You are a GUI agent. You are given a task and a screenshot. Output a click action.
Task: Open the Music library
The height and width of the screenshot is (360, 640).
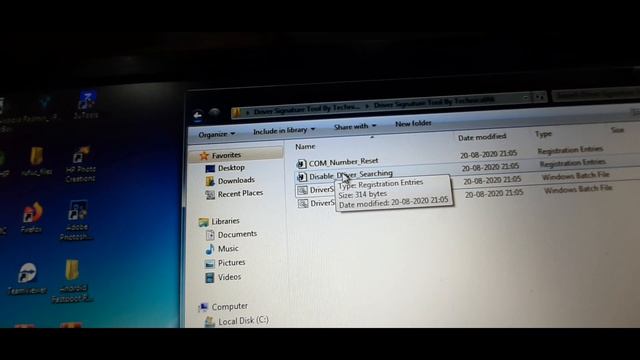click(x=222, y=249)
